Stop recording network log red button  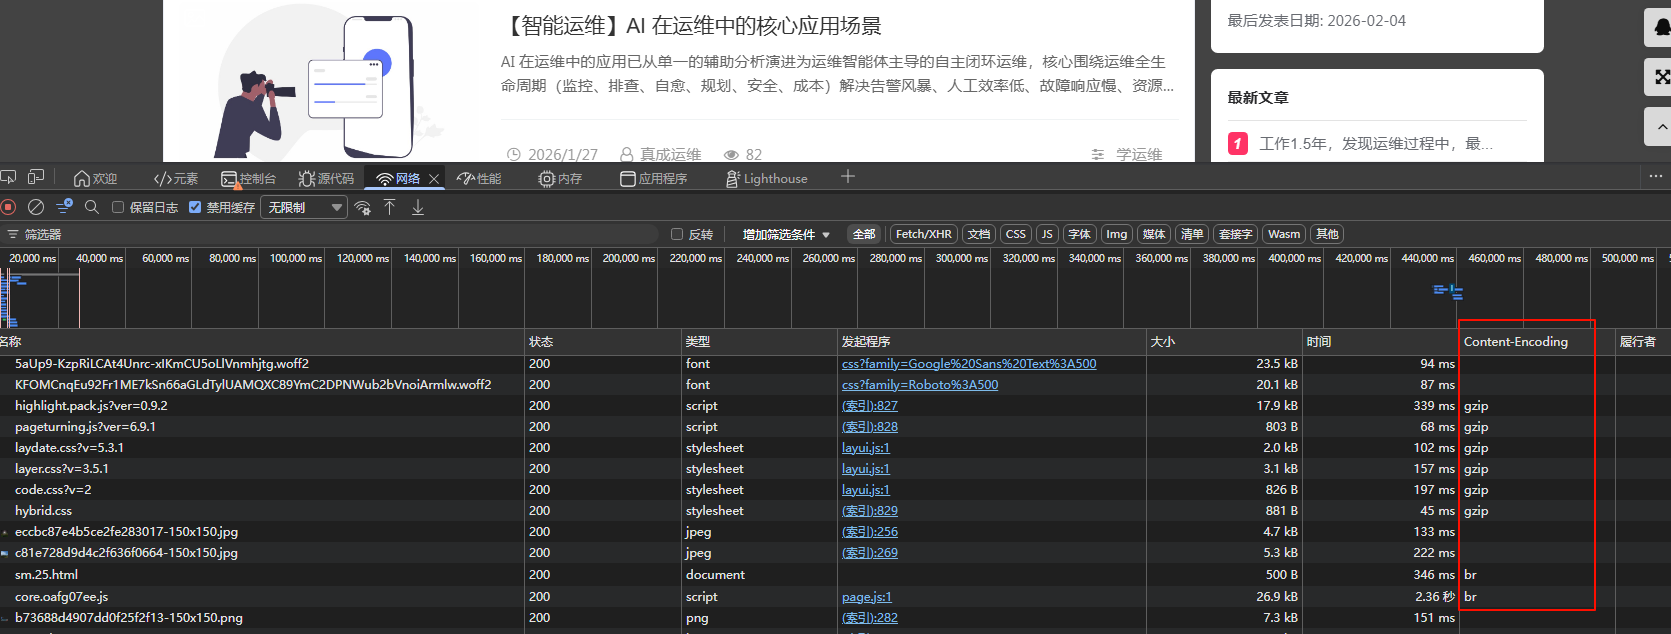(x=8, y=207)
